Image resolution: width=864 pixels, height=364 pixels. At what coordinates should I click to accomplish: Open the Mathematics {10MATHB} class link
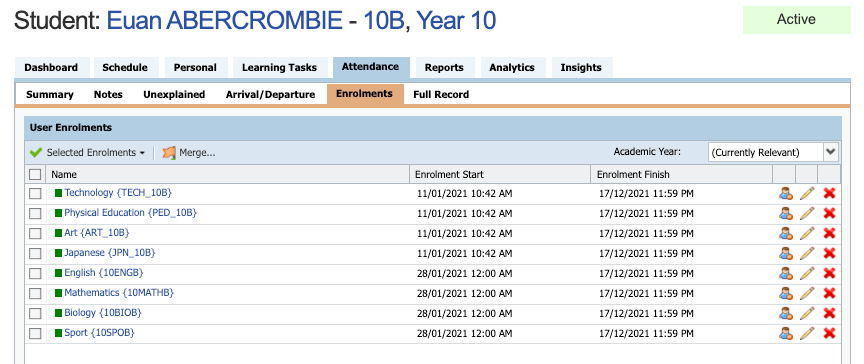coord(119,292)
